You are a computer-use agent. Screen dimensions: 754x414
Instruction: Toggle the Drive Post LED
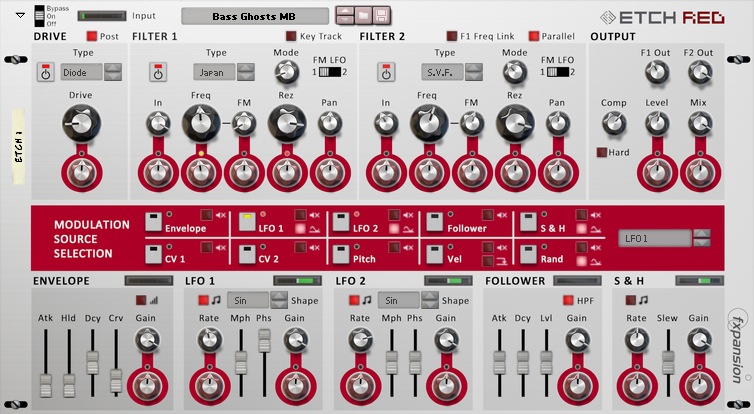point(91,36)
